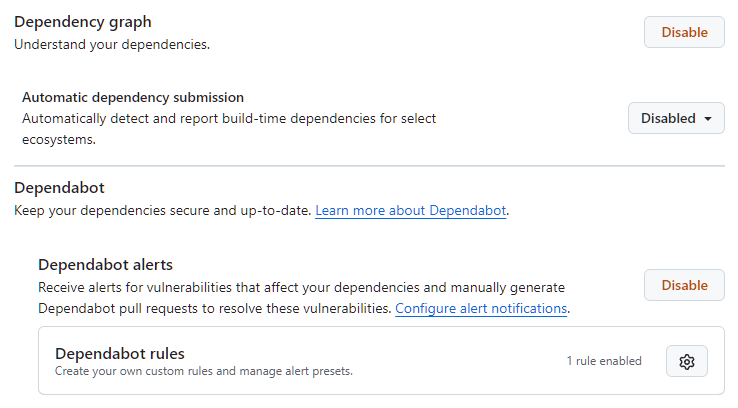
Task: Disable the Dependency graph
Action: 684,32
